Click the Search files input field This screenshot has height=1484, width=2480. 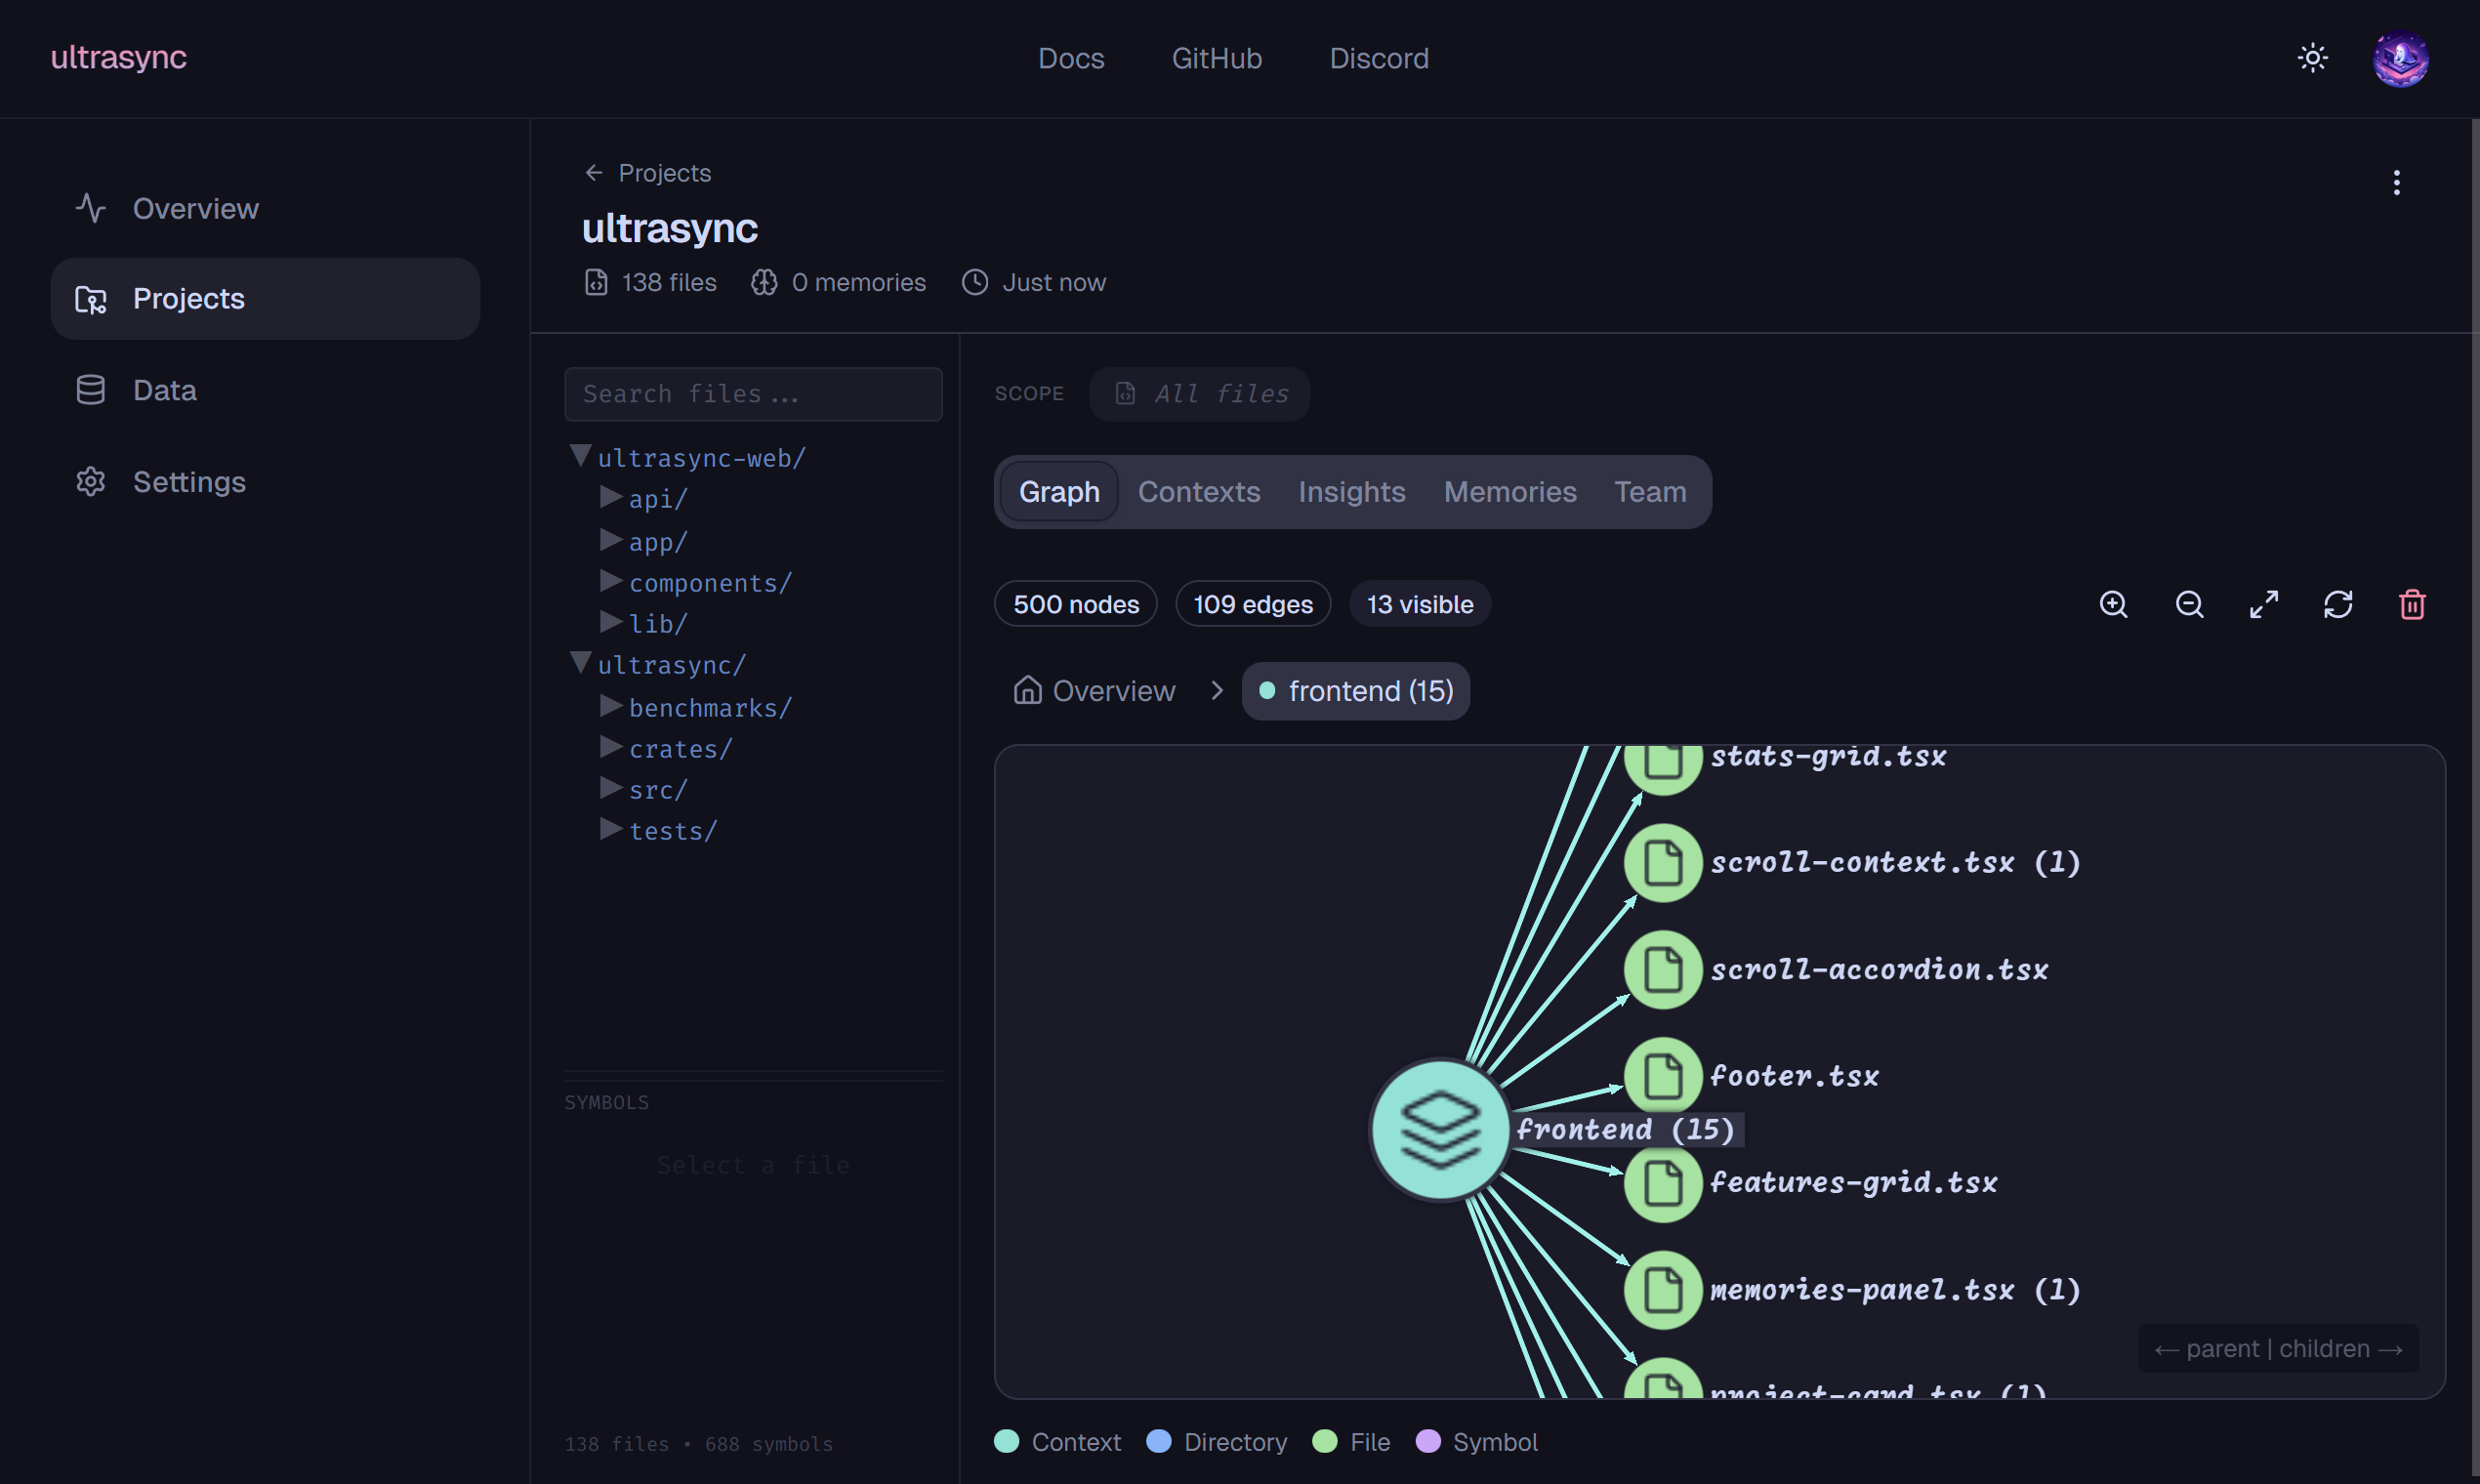[x=753, y=394]
